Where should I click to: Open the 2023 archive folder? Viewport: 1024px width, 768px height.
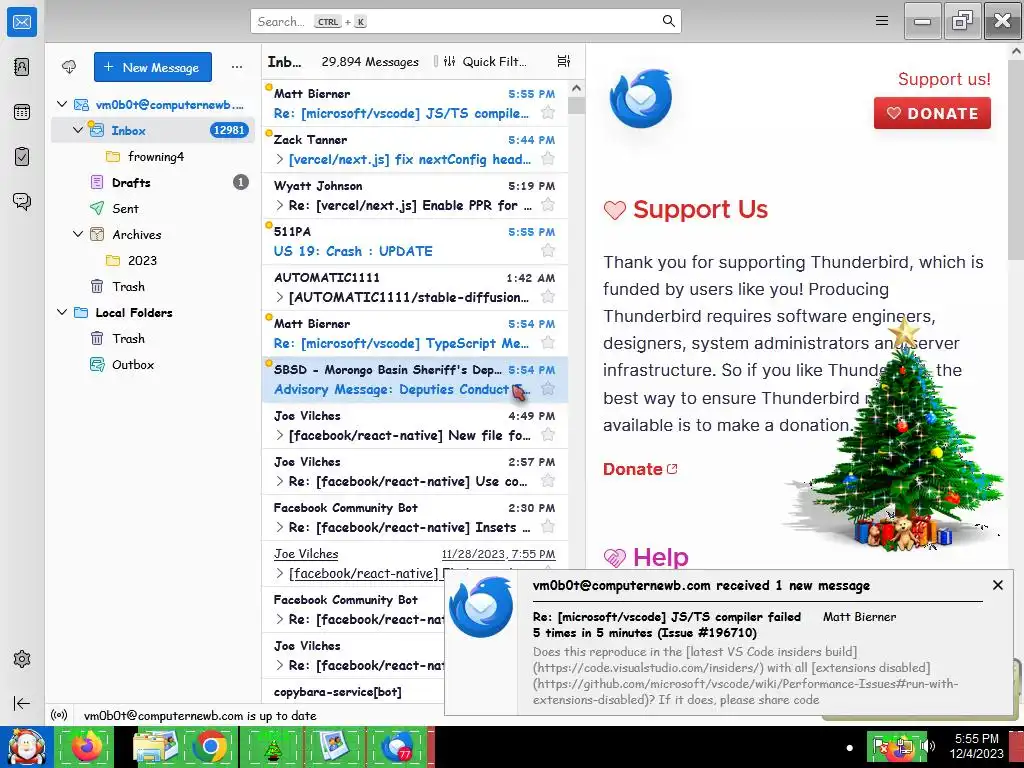click(x=153, y=260)
